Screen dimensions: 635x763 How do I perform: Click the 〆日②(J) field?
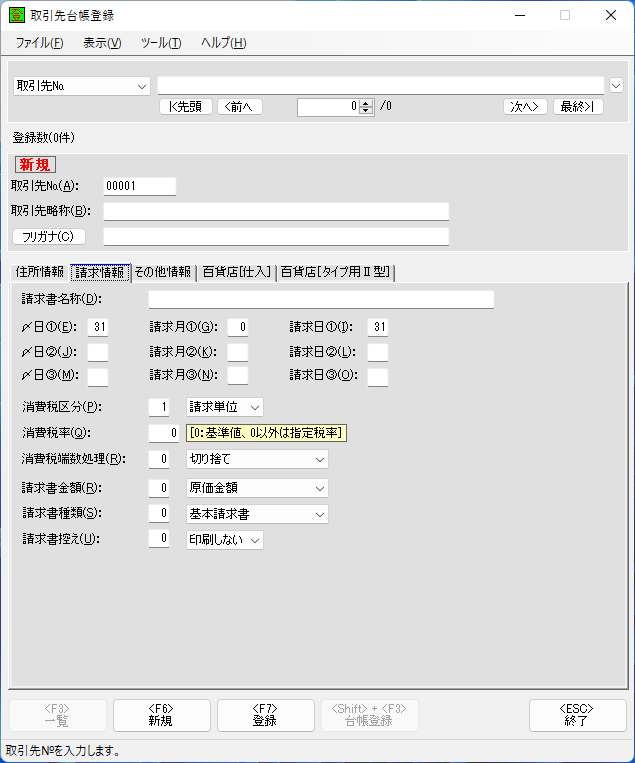[x=98, y=352]
